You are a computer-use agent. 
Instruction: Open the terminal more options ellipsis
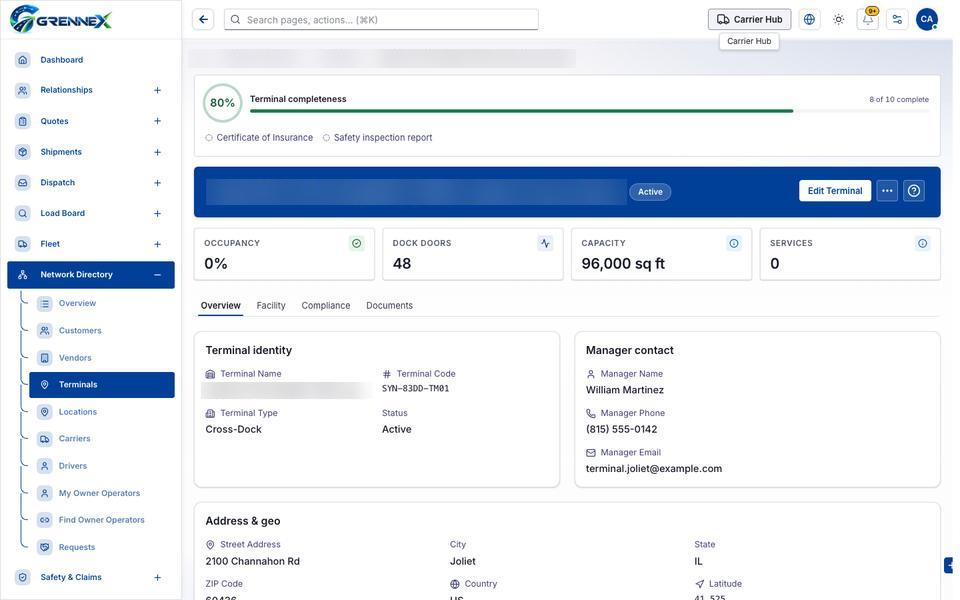point(887,191)
